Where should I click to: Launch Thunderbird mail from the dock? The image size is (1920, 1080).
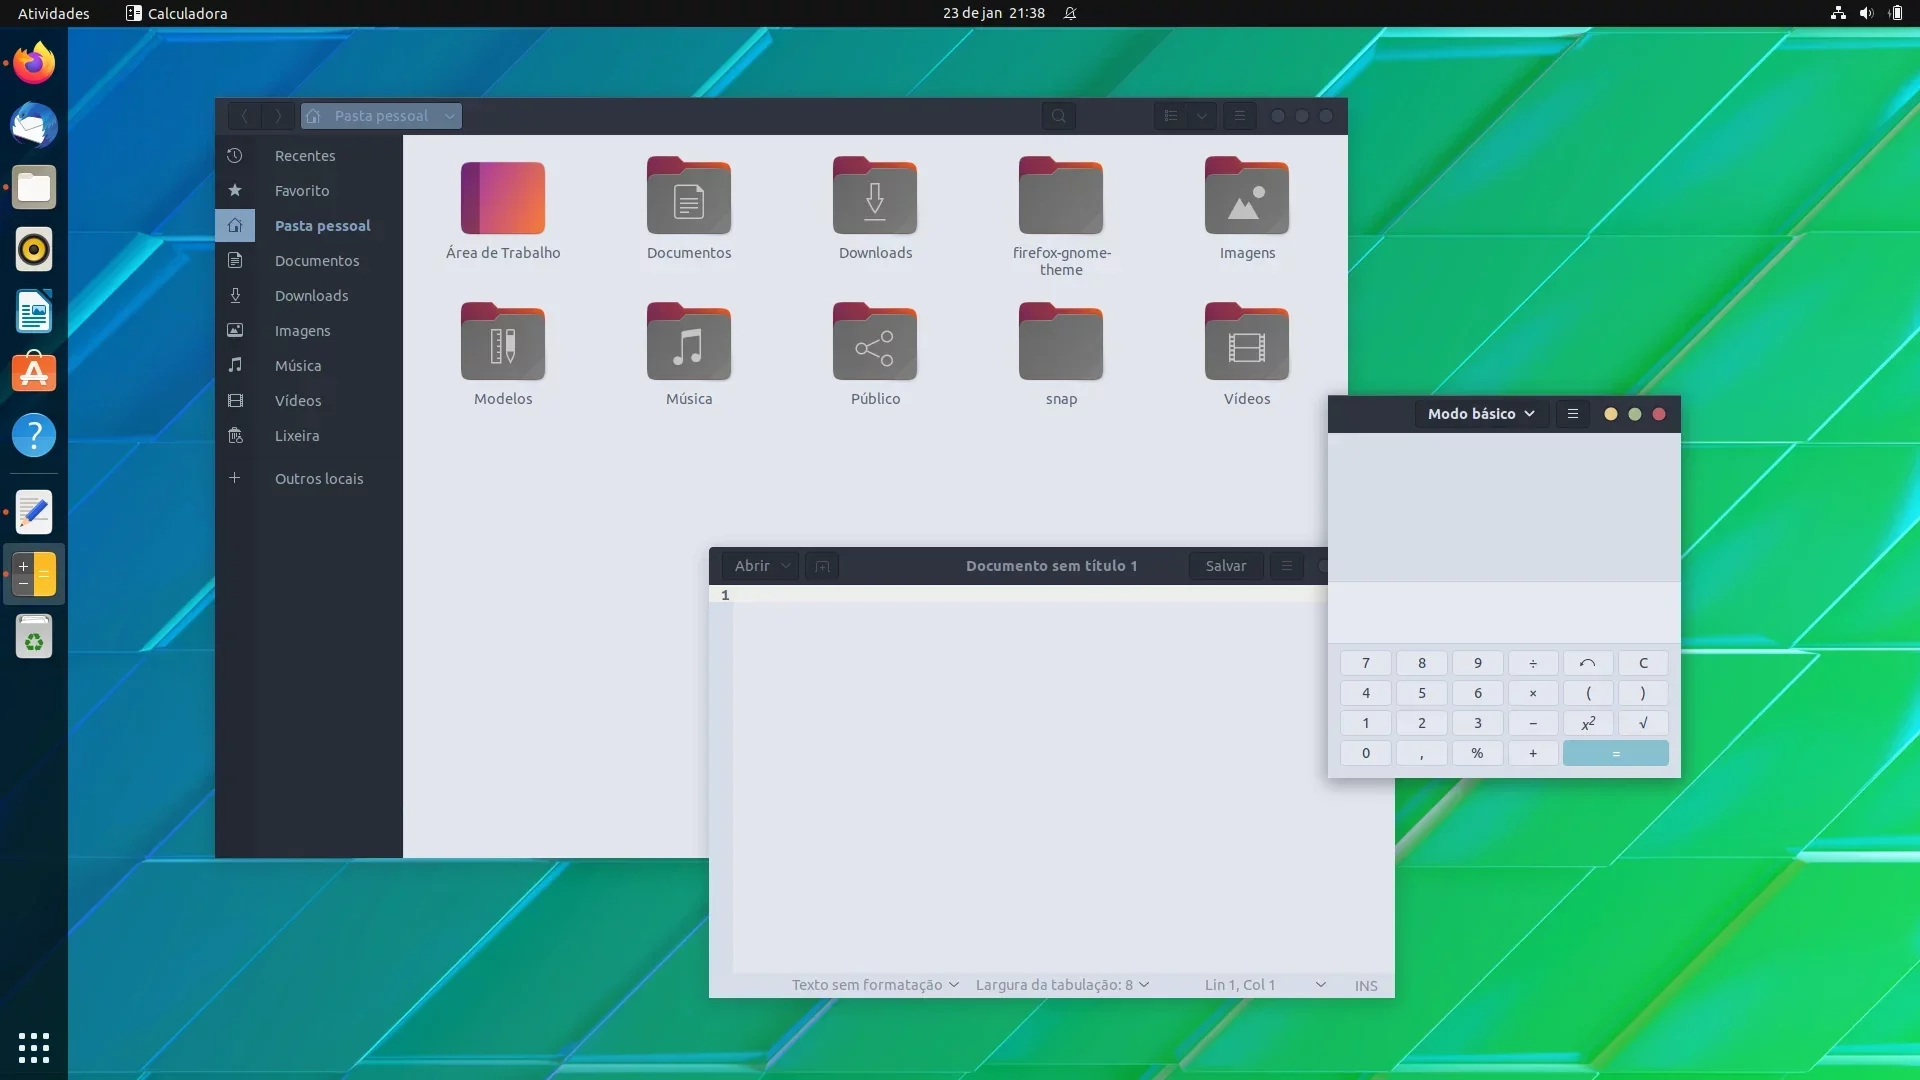click(34, 126)
